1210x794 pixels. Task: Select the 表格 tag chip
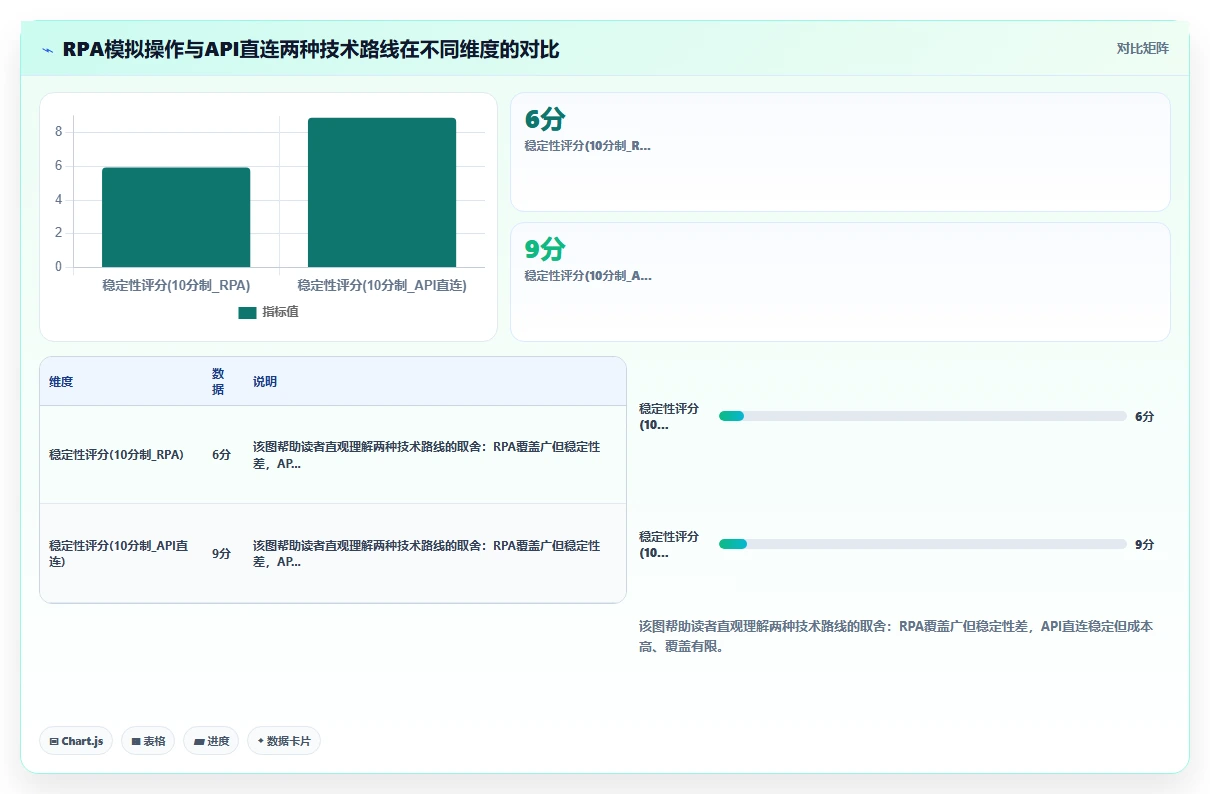(x=148, y=741)
